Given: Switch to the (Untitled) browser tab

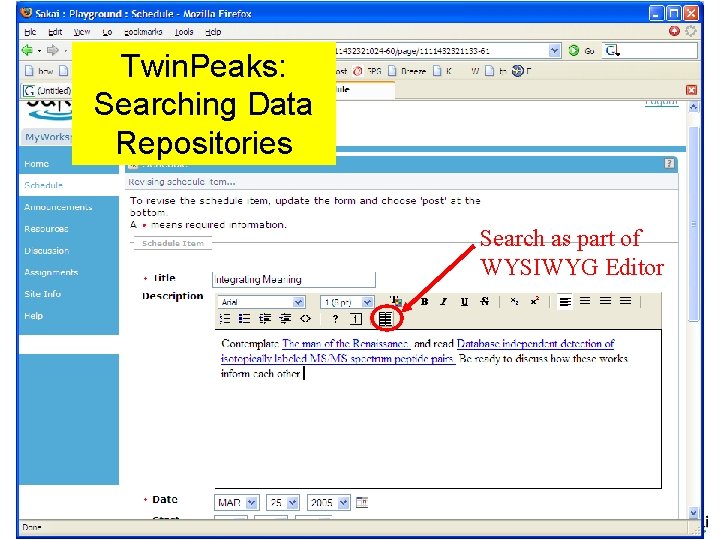Looking at the screenshot, I should tap(47, 90).
